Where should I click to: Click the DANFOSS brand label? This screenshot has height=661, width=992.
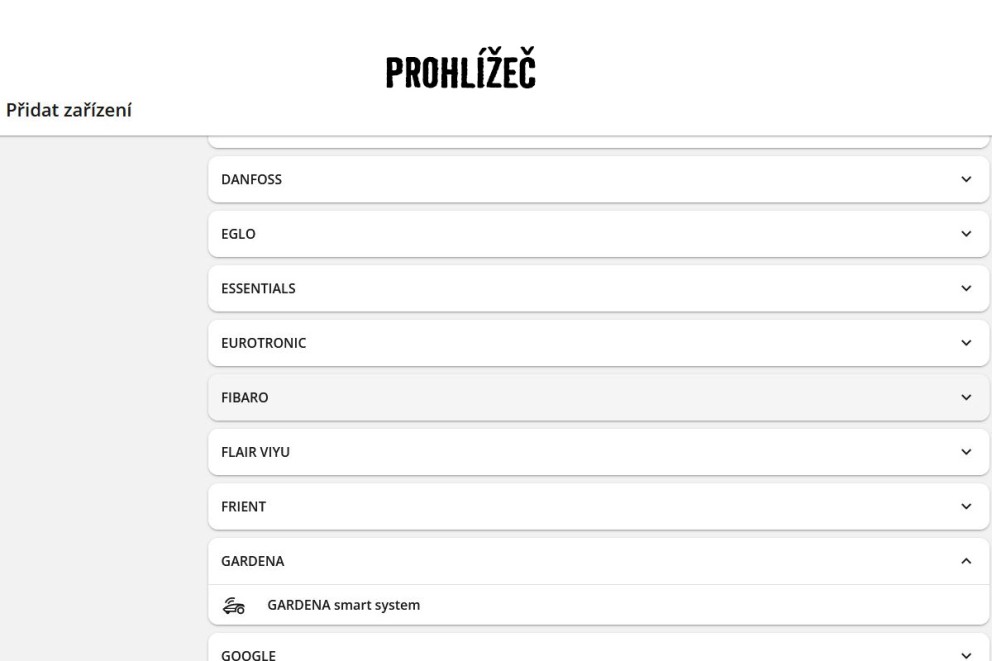tap(251, 180)
